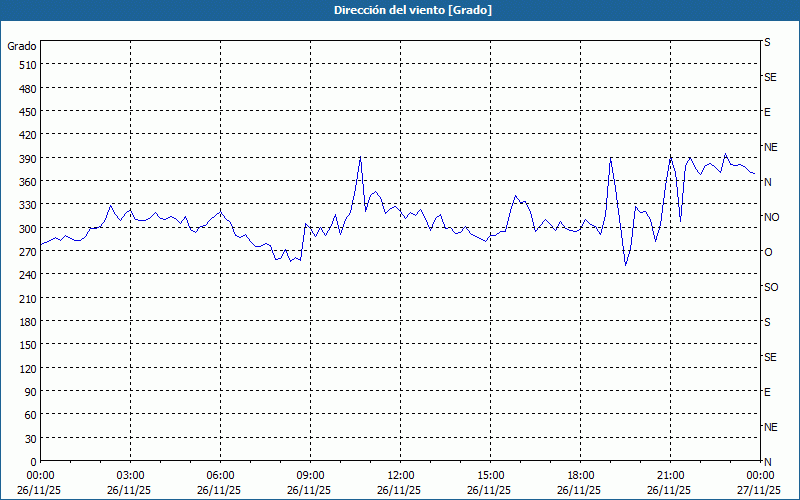Image resolution: width=800 pixels, height=500 pixels.
Task: Pick the 'E' compass label level with 90
Action: (x=767, y=392)
